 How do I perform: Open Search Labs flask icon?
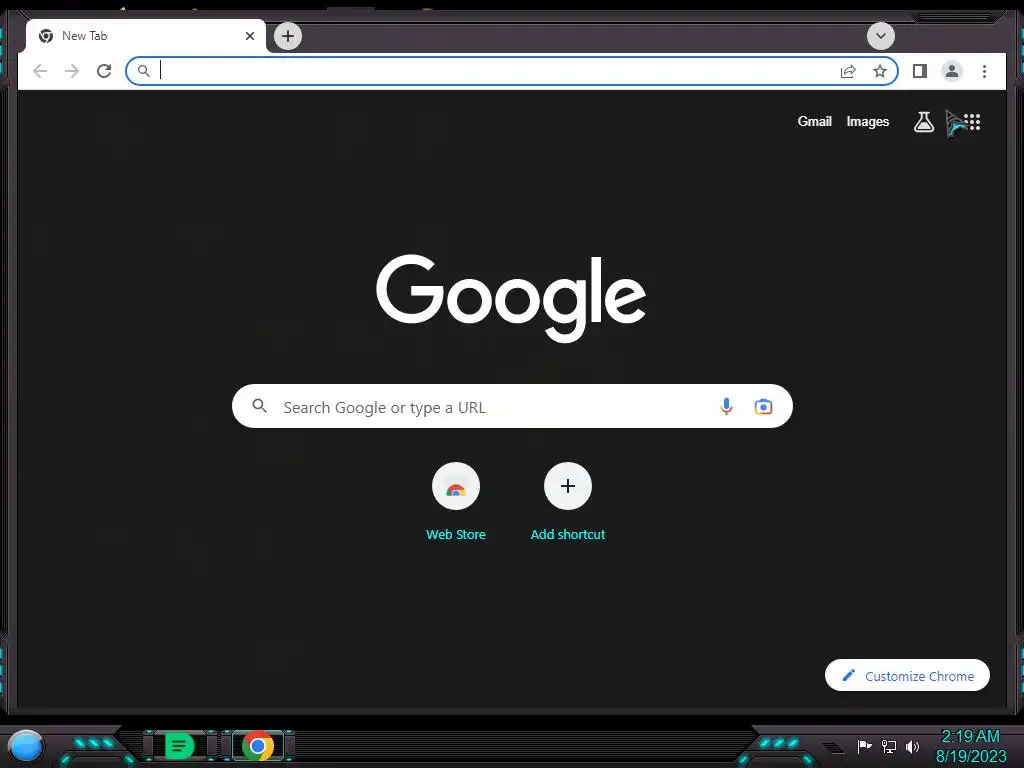[x=923, y=121]
